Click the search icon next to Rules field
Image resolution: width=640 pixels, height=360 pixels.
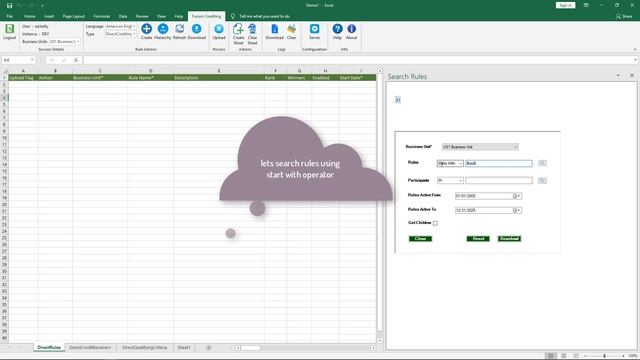(542, 163)
